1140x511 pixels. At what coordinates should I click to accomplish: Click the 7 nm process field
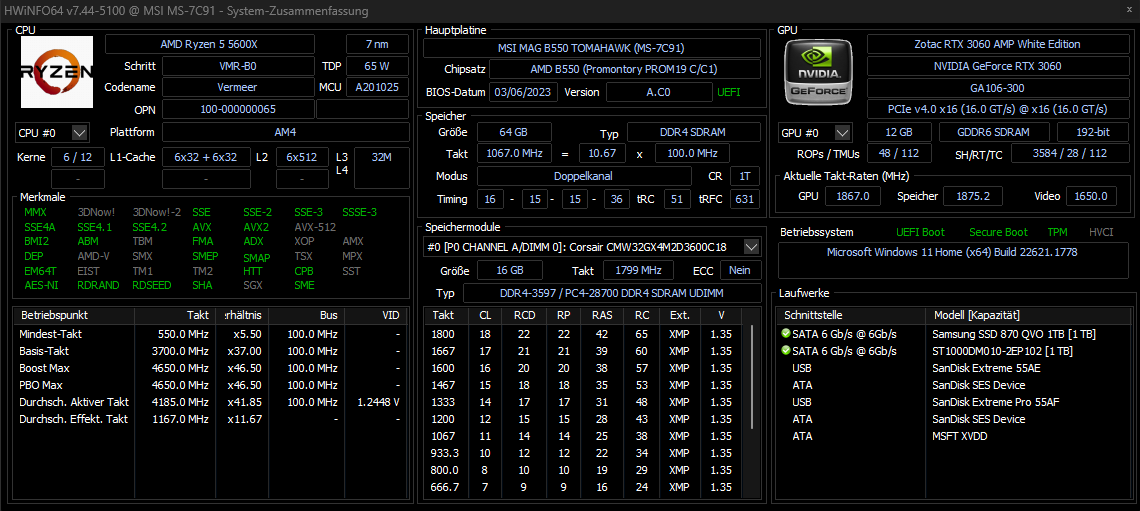(x=377, y=44)
